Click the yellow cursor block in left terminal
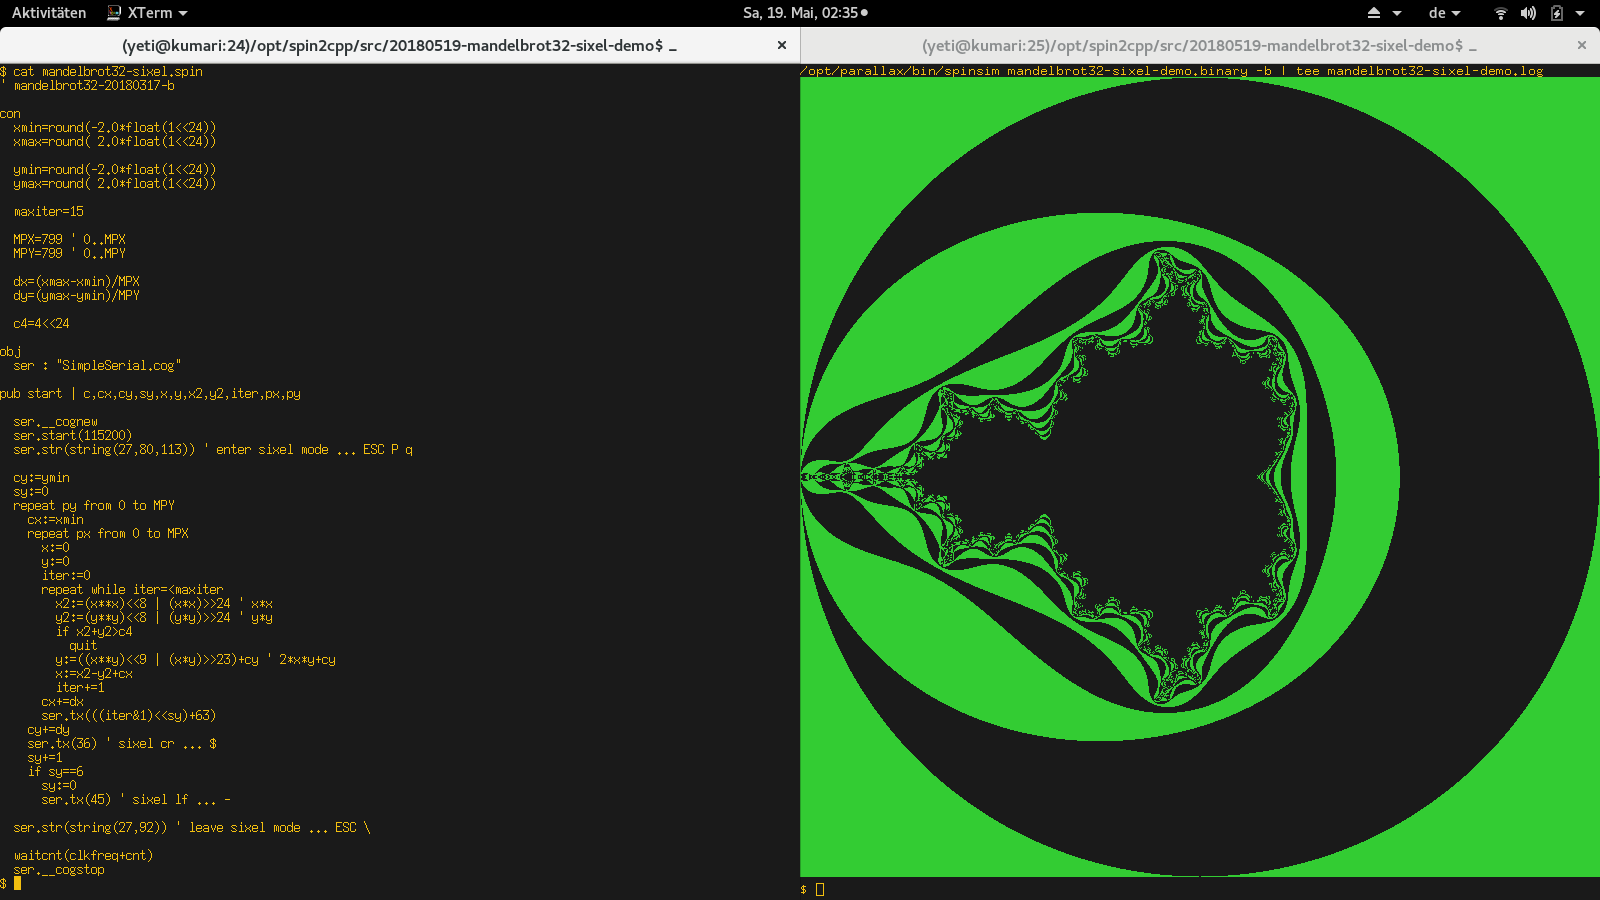 tap(17, 883)
